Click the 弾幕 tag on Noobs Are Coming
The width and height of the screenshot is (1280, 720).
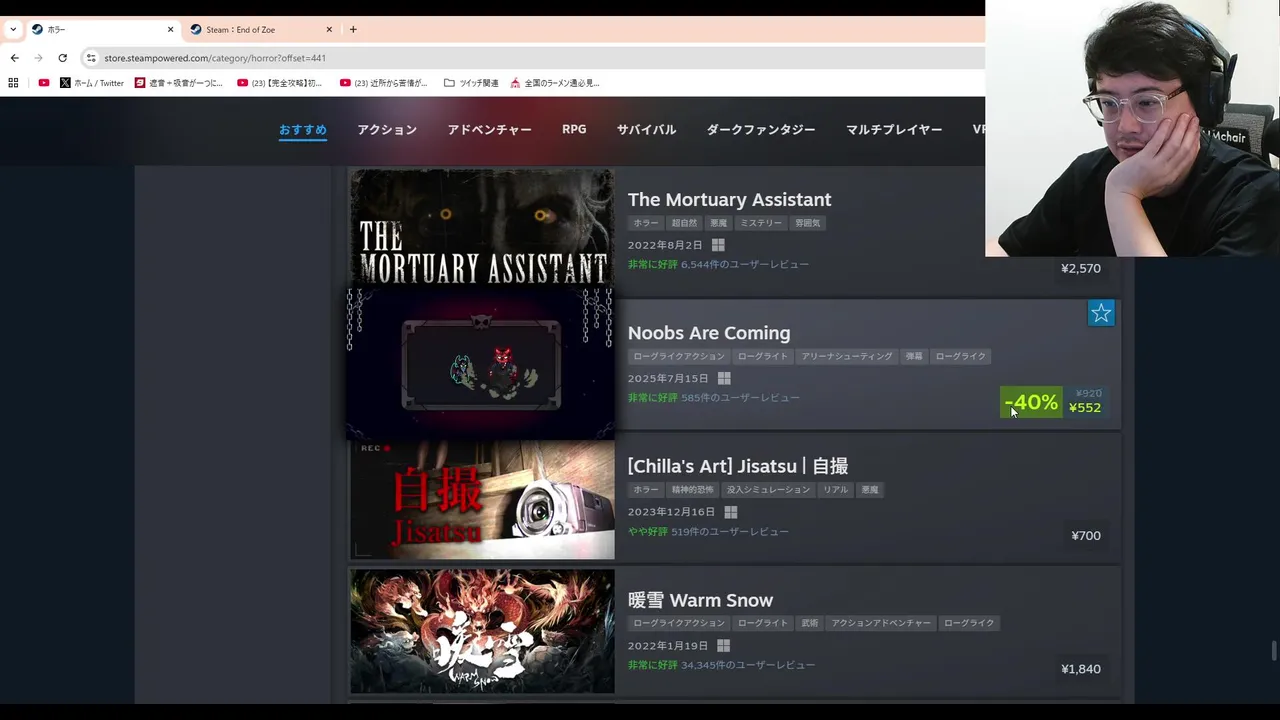[x=914, y=356]
